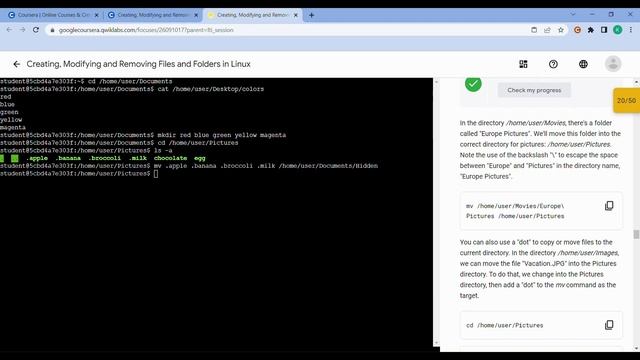Click the orange extension icon in toolbar
The image size is (640, 360).
577,30
